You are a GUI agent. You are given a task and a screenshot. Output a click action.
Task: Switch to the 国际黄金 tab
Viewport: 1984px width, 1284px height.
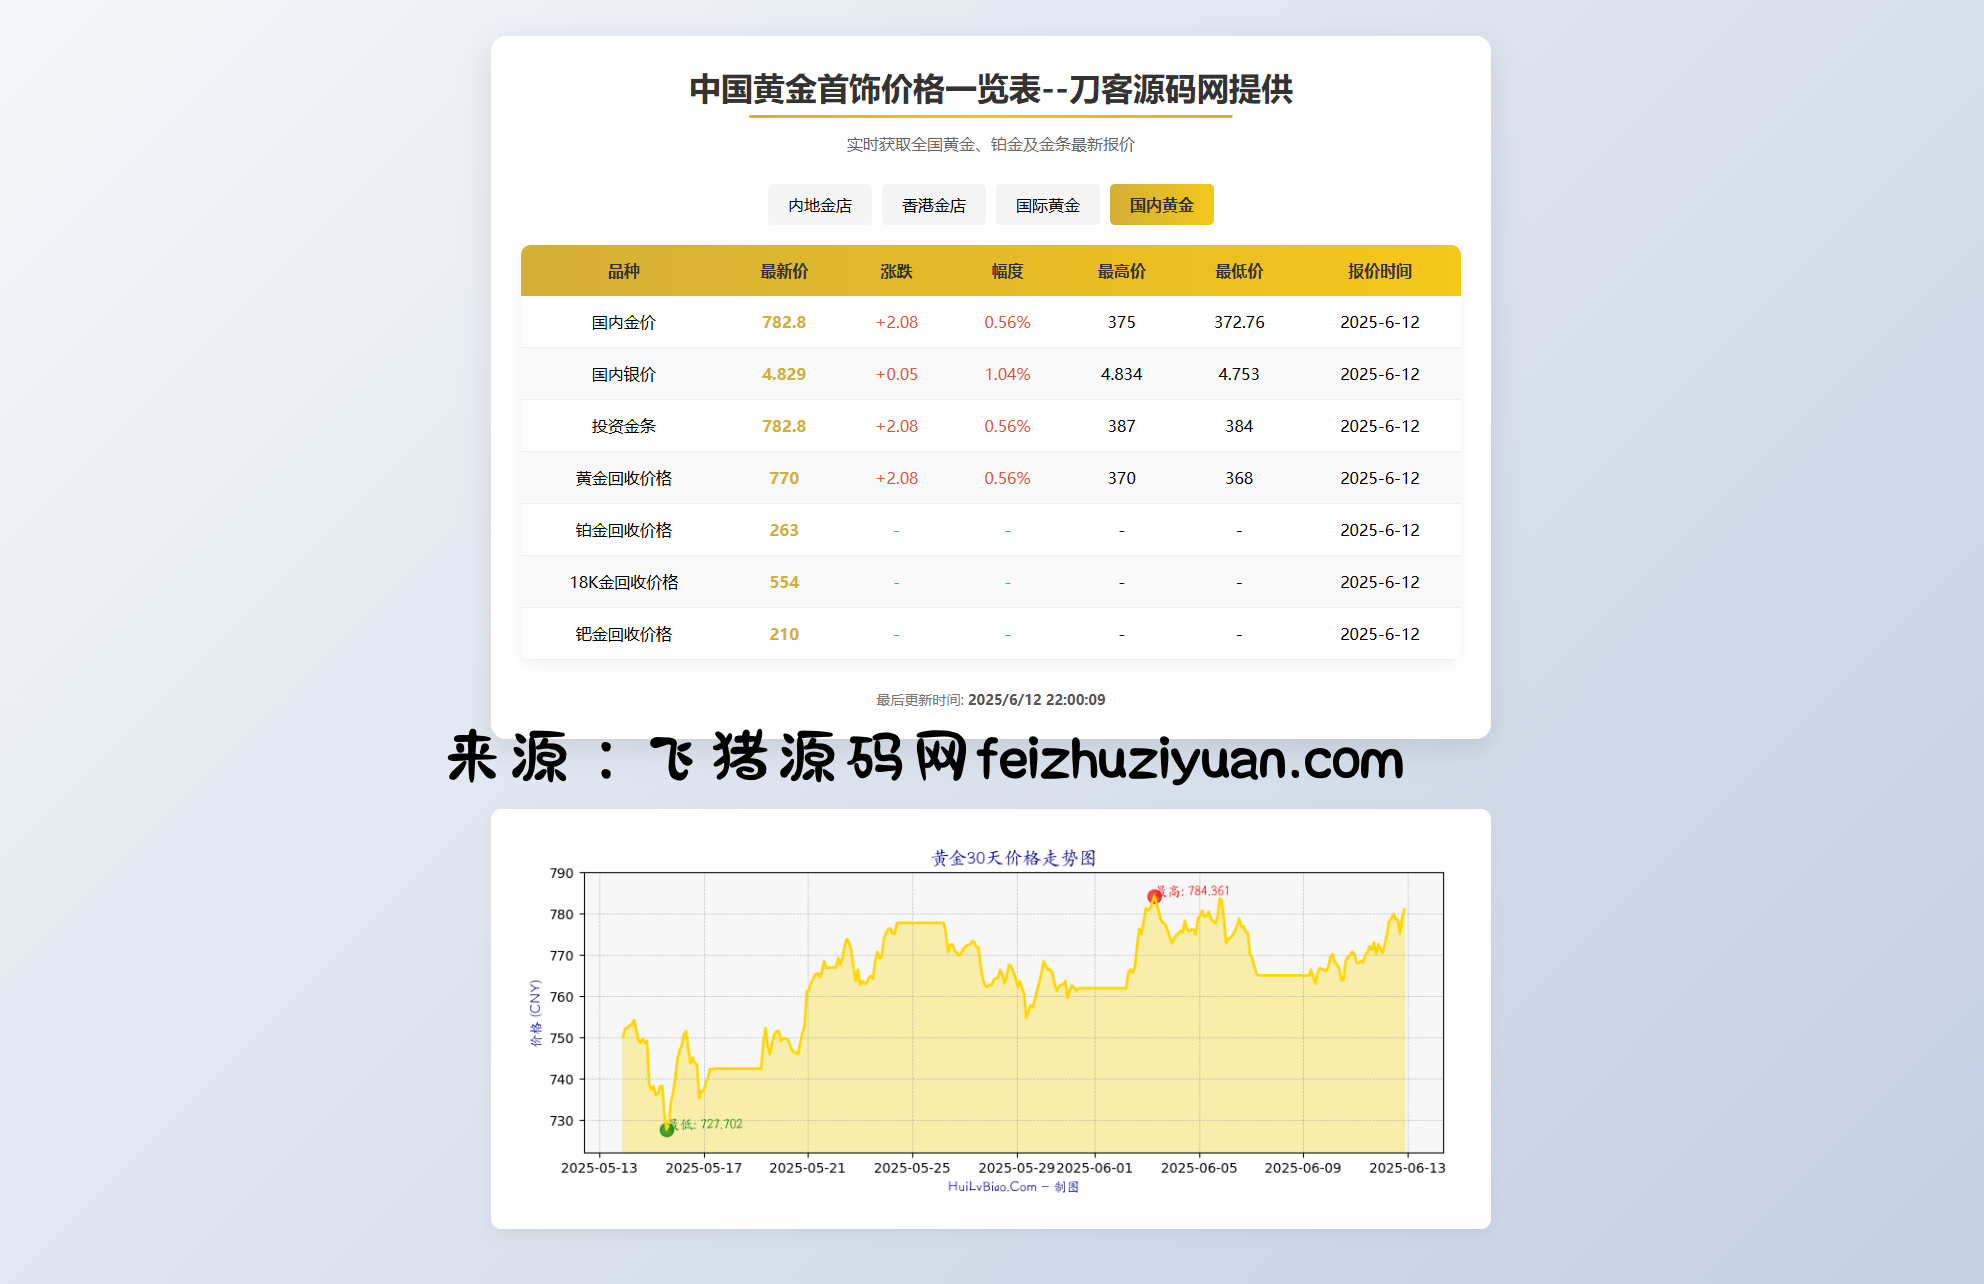(1047, 205)
